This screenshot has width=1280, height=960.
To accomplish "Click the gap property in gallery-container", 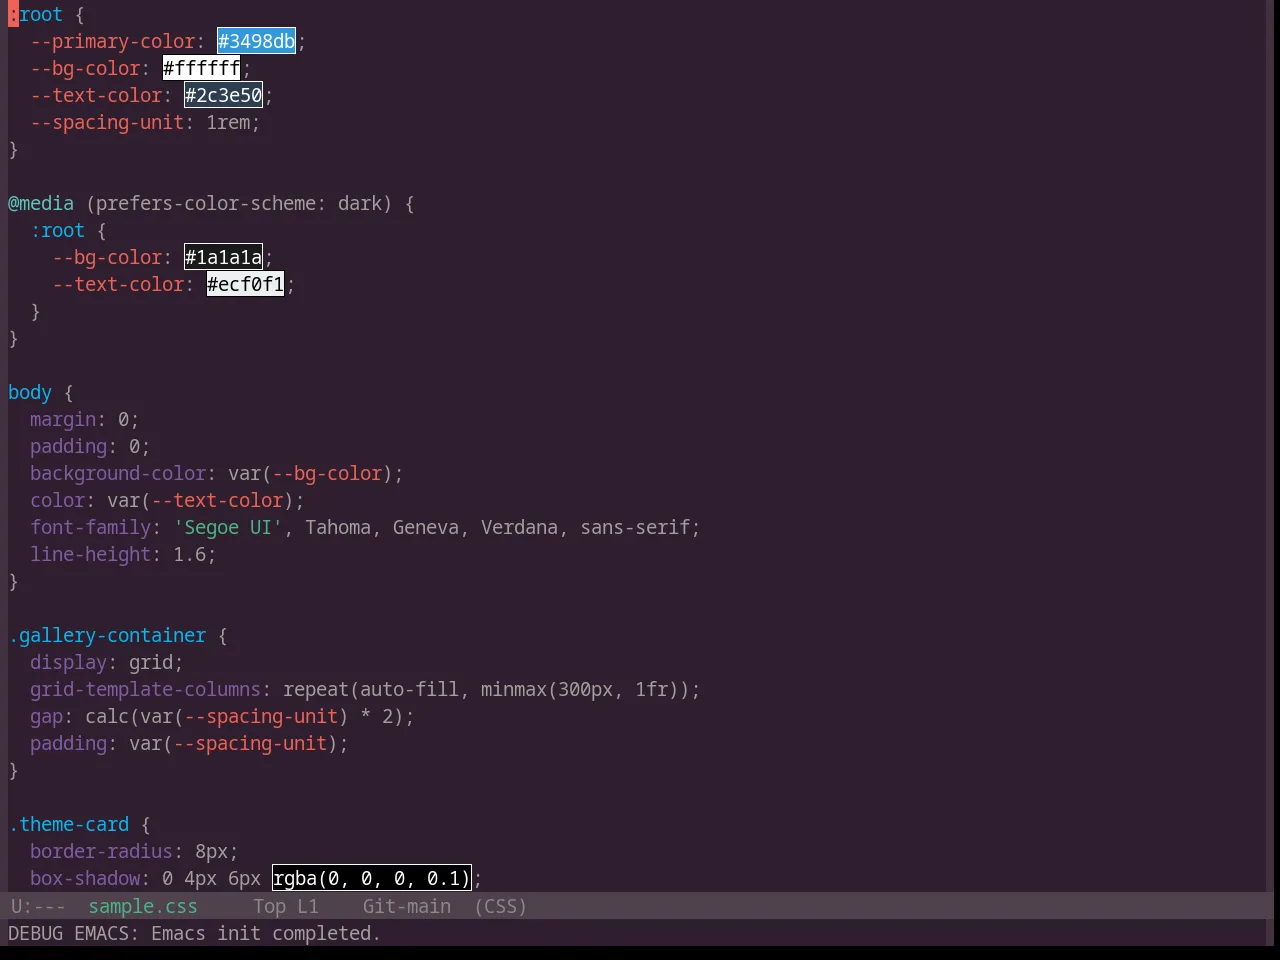I will (46, 716).
